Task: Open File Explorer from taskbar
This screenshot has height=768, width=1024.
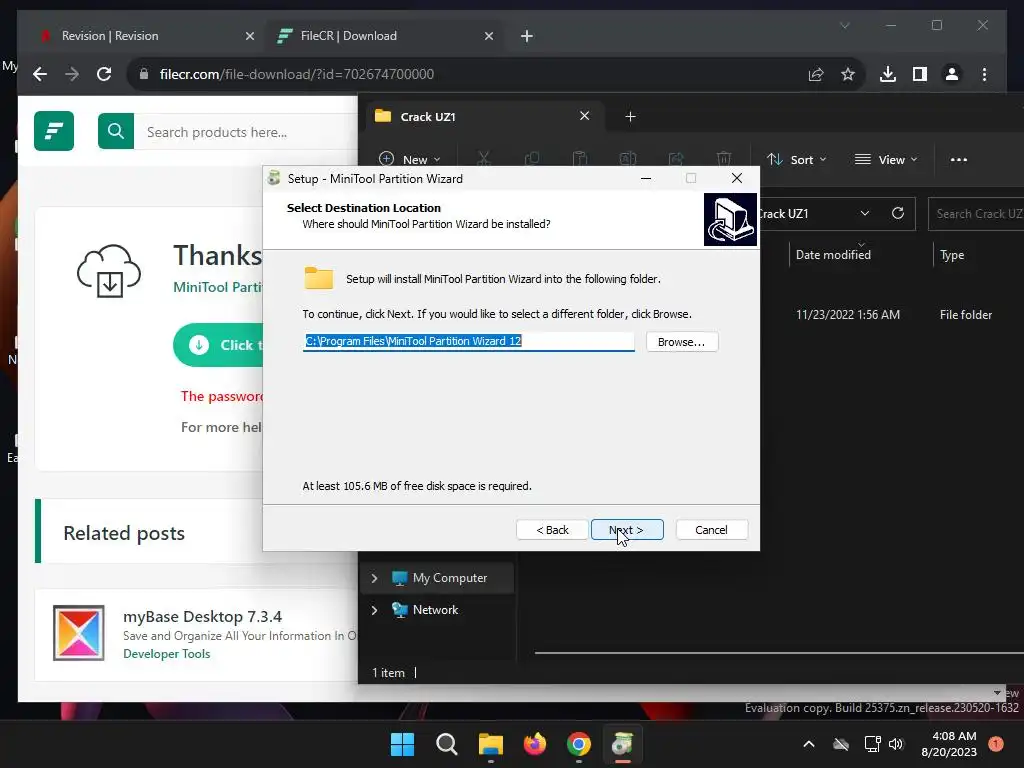Action: point(490,744)
